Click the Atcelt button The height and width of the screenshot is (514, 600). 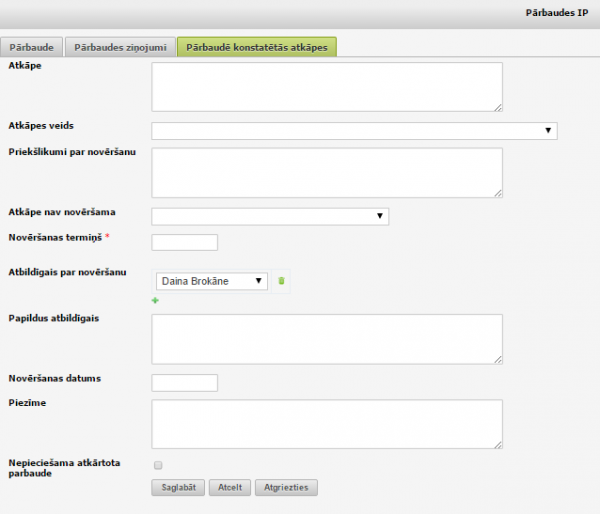230,488
